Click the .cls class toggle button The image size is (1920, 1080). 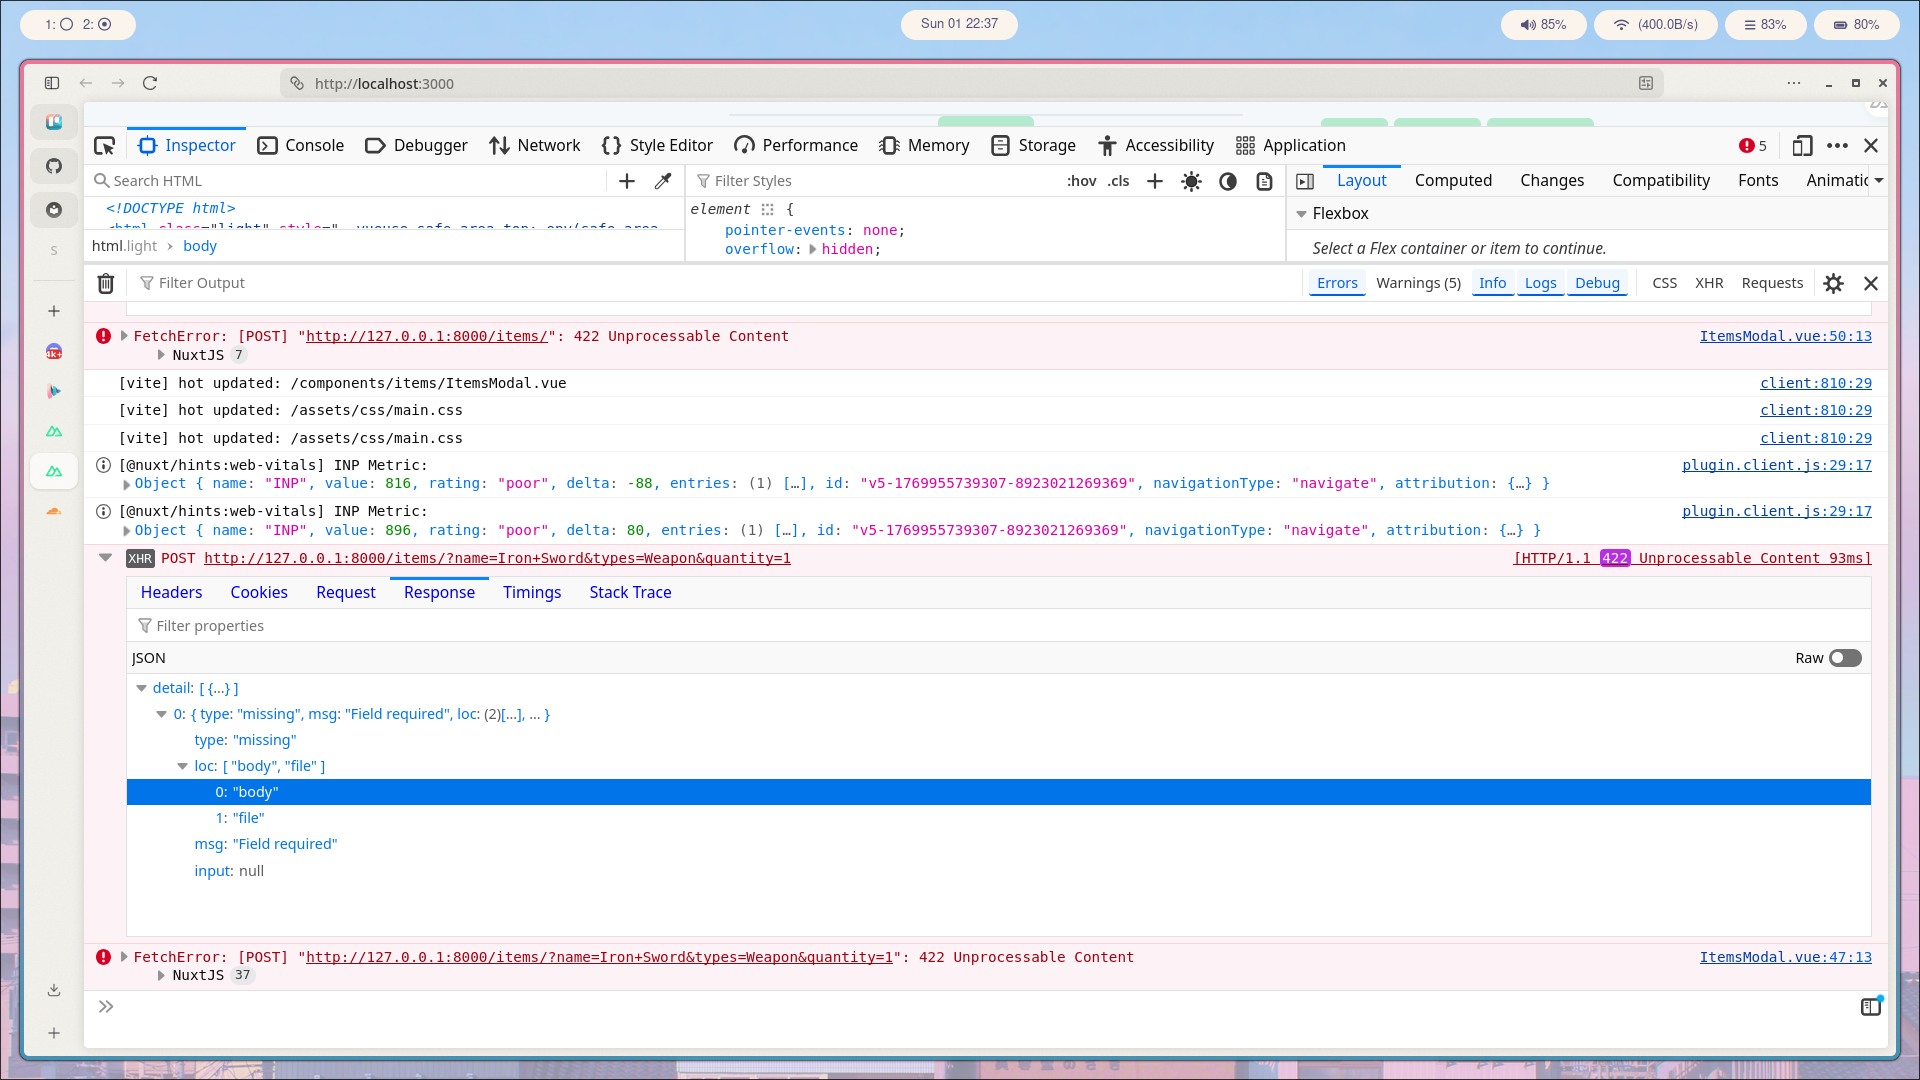[x=1118, y=181]
